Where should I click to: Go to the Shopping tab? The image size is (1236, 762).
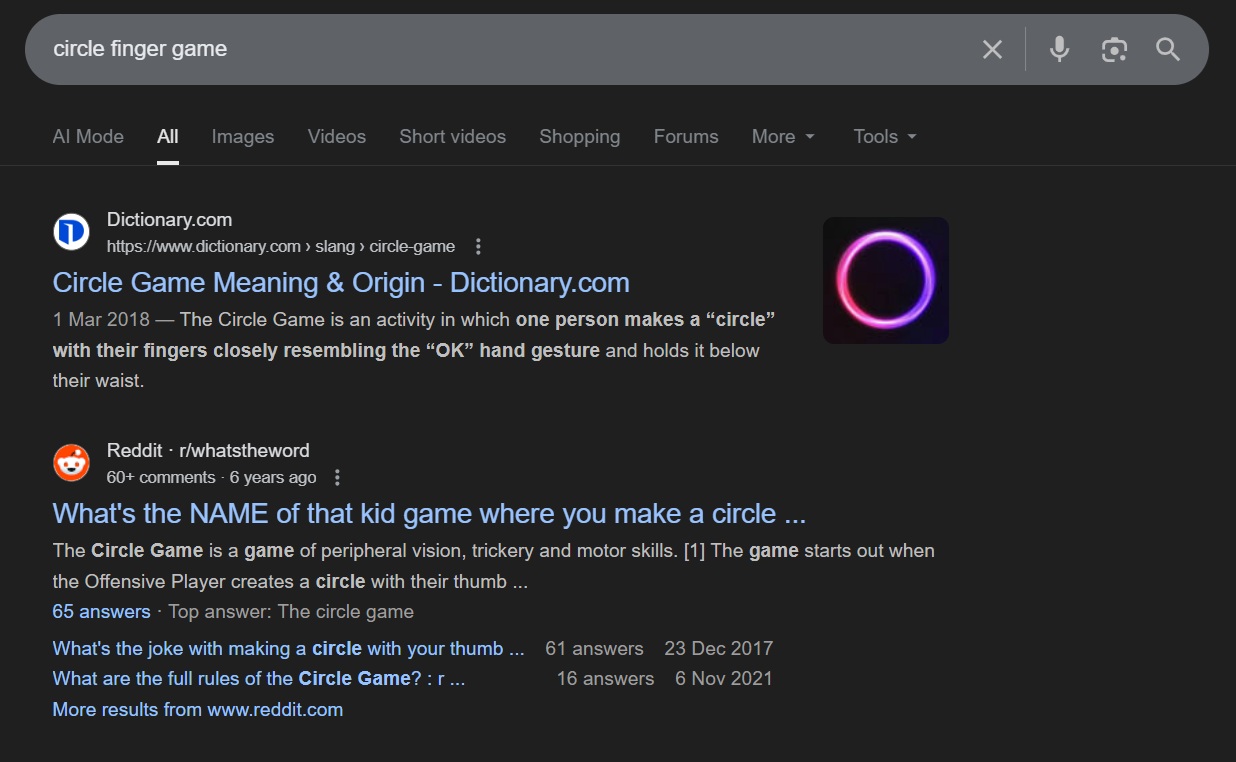[580, 137]
